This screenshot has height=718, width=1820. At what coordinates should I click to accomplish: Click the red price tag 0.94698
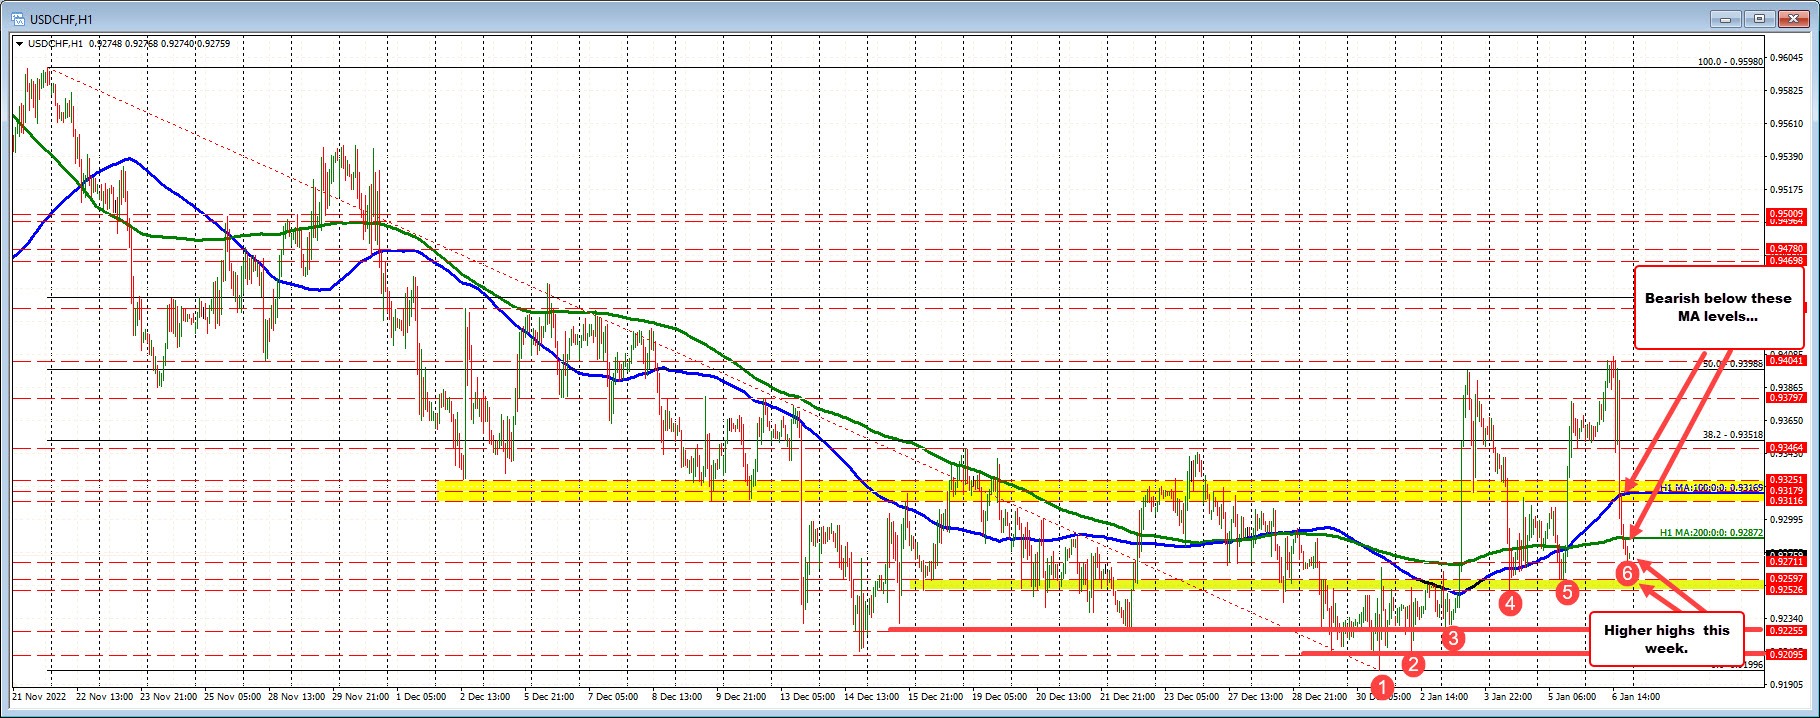pos(1786,260)
